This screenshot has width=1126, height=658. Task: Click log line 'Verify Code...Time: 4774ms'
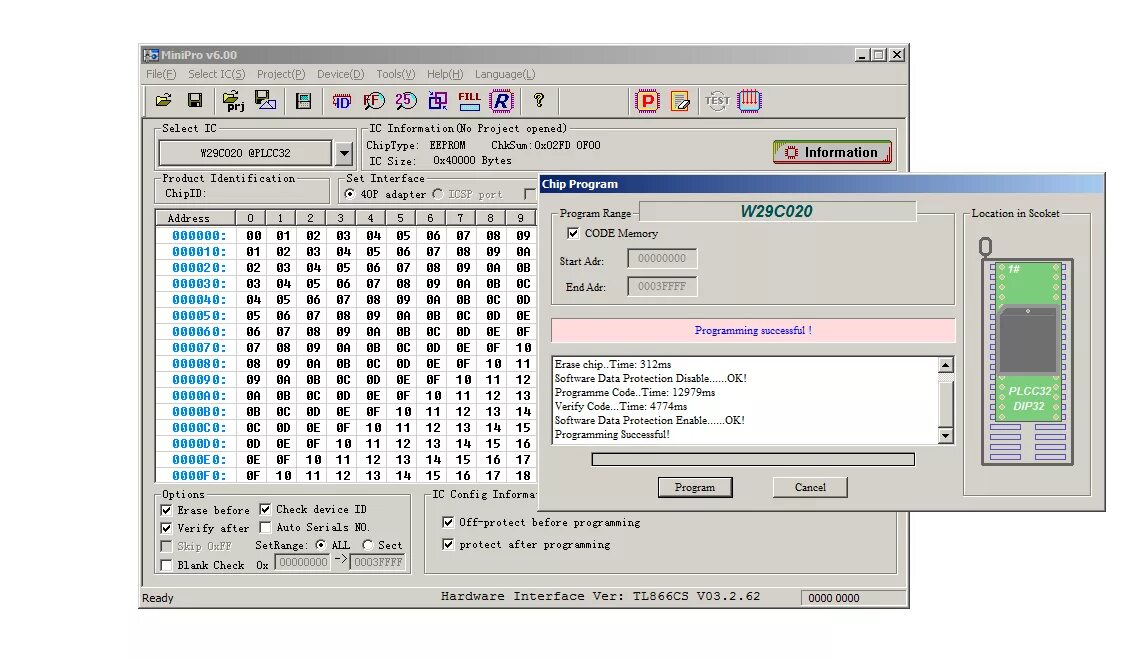click(x=620, y=407)
